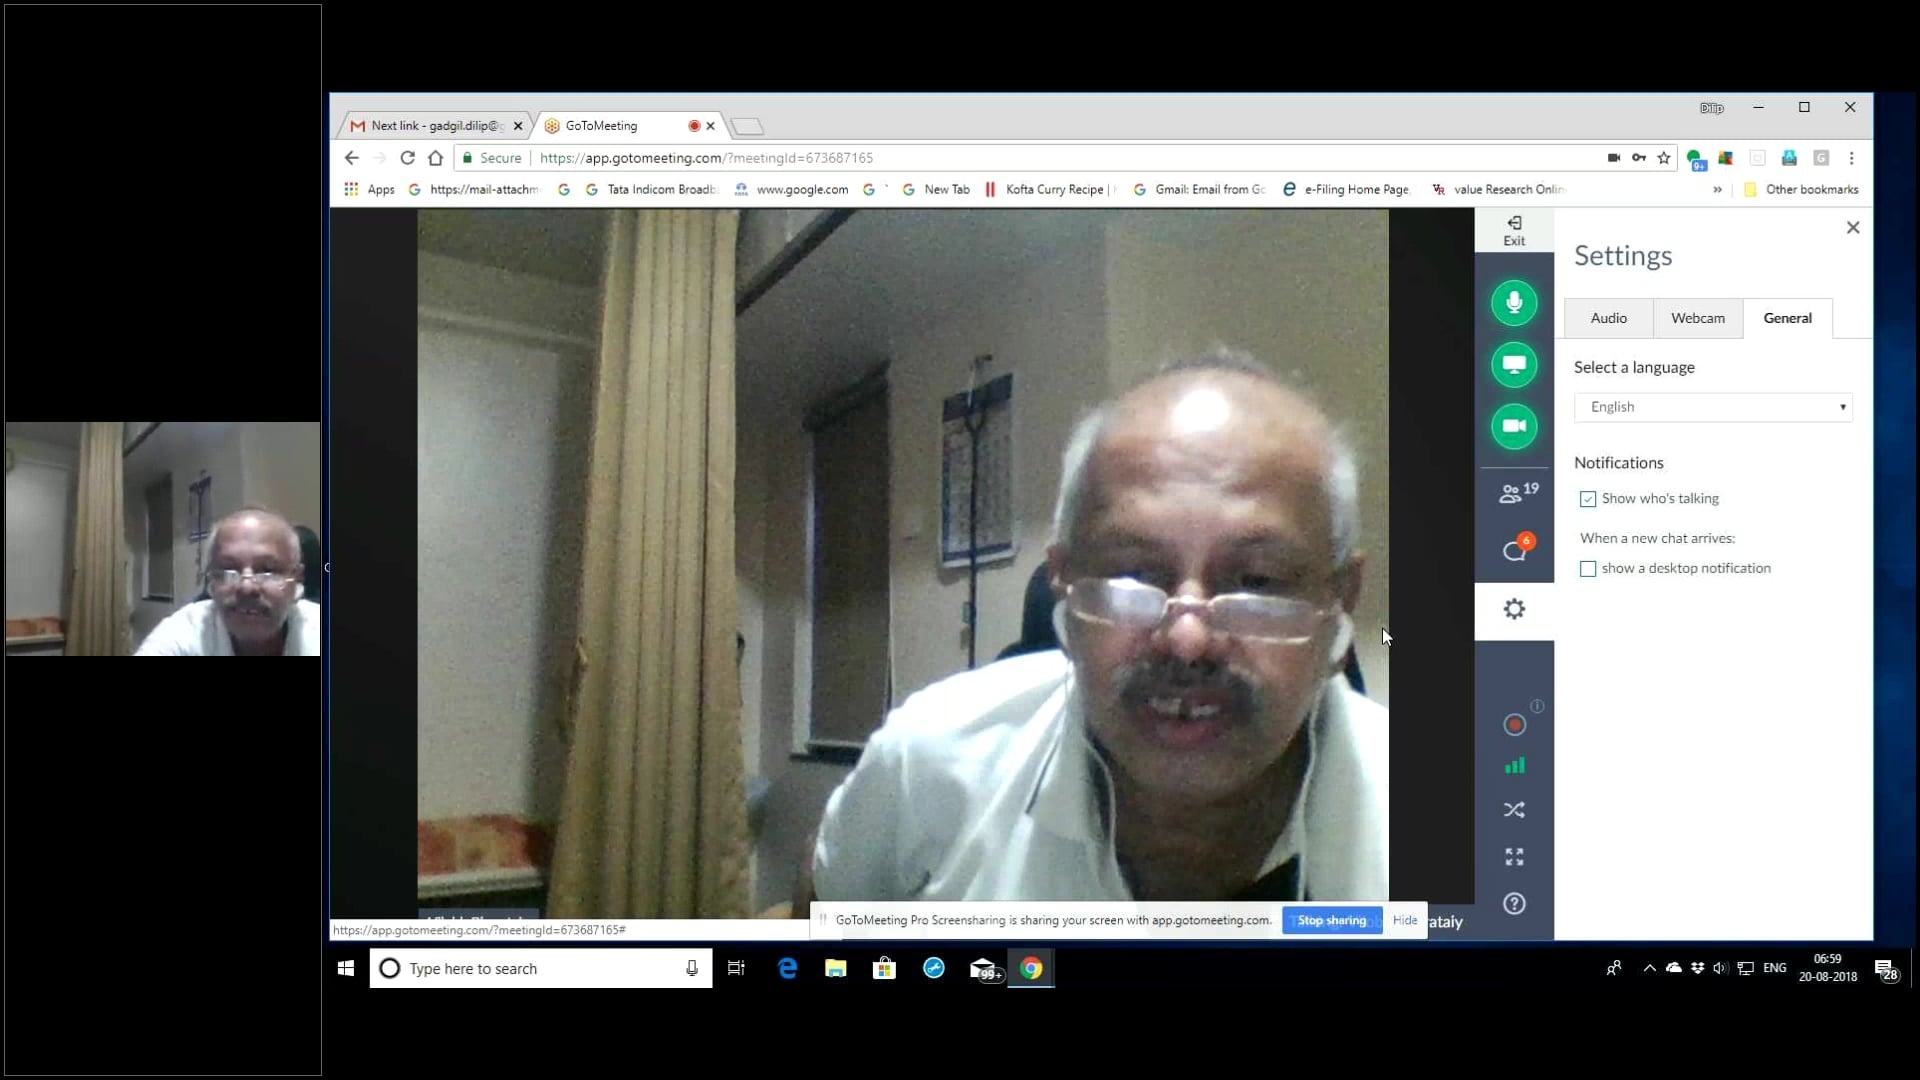Mute the microphone in GoToMeeting sidebar
The width and height of the screenshot is (1920, 1080).
click(x=1514, y=303)
